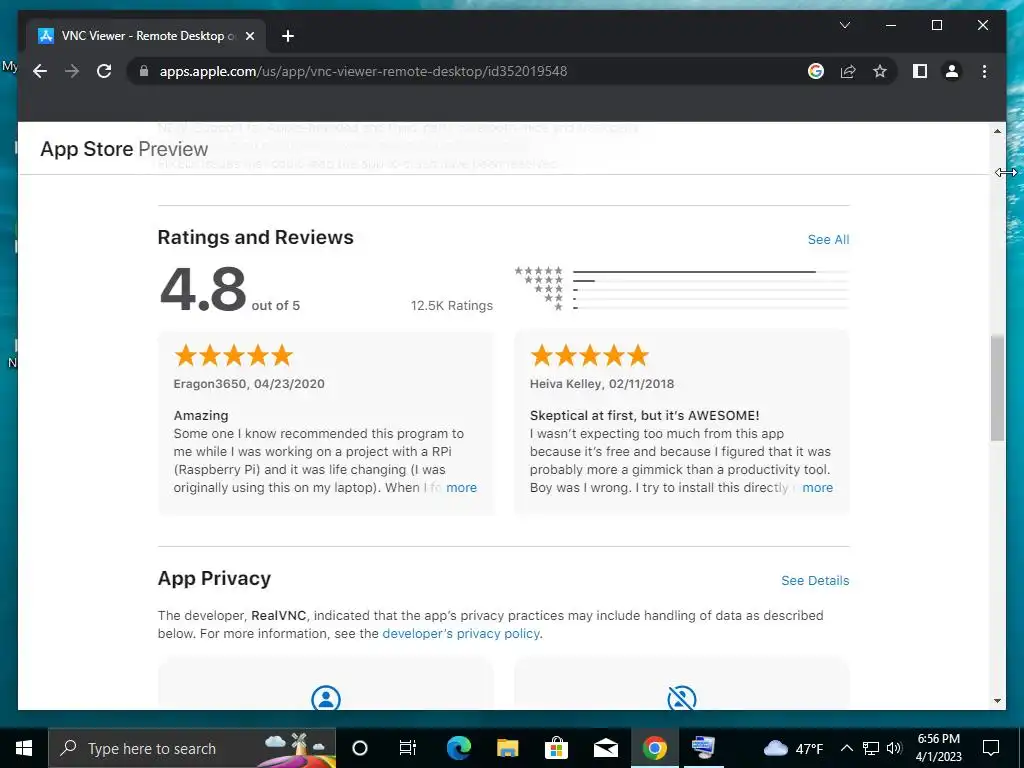Screen dimensions: 1024x768
Task: Click the page vertical scrollbar thumb
Action: (x=997, y=389)
